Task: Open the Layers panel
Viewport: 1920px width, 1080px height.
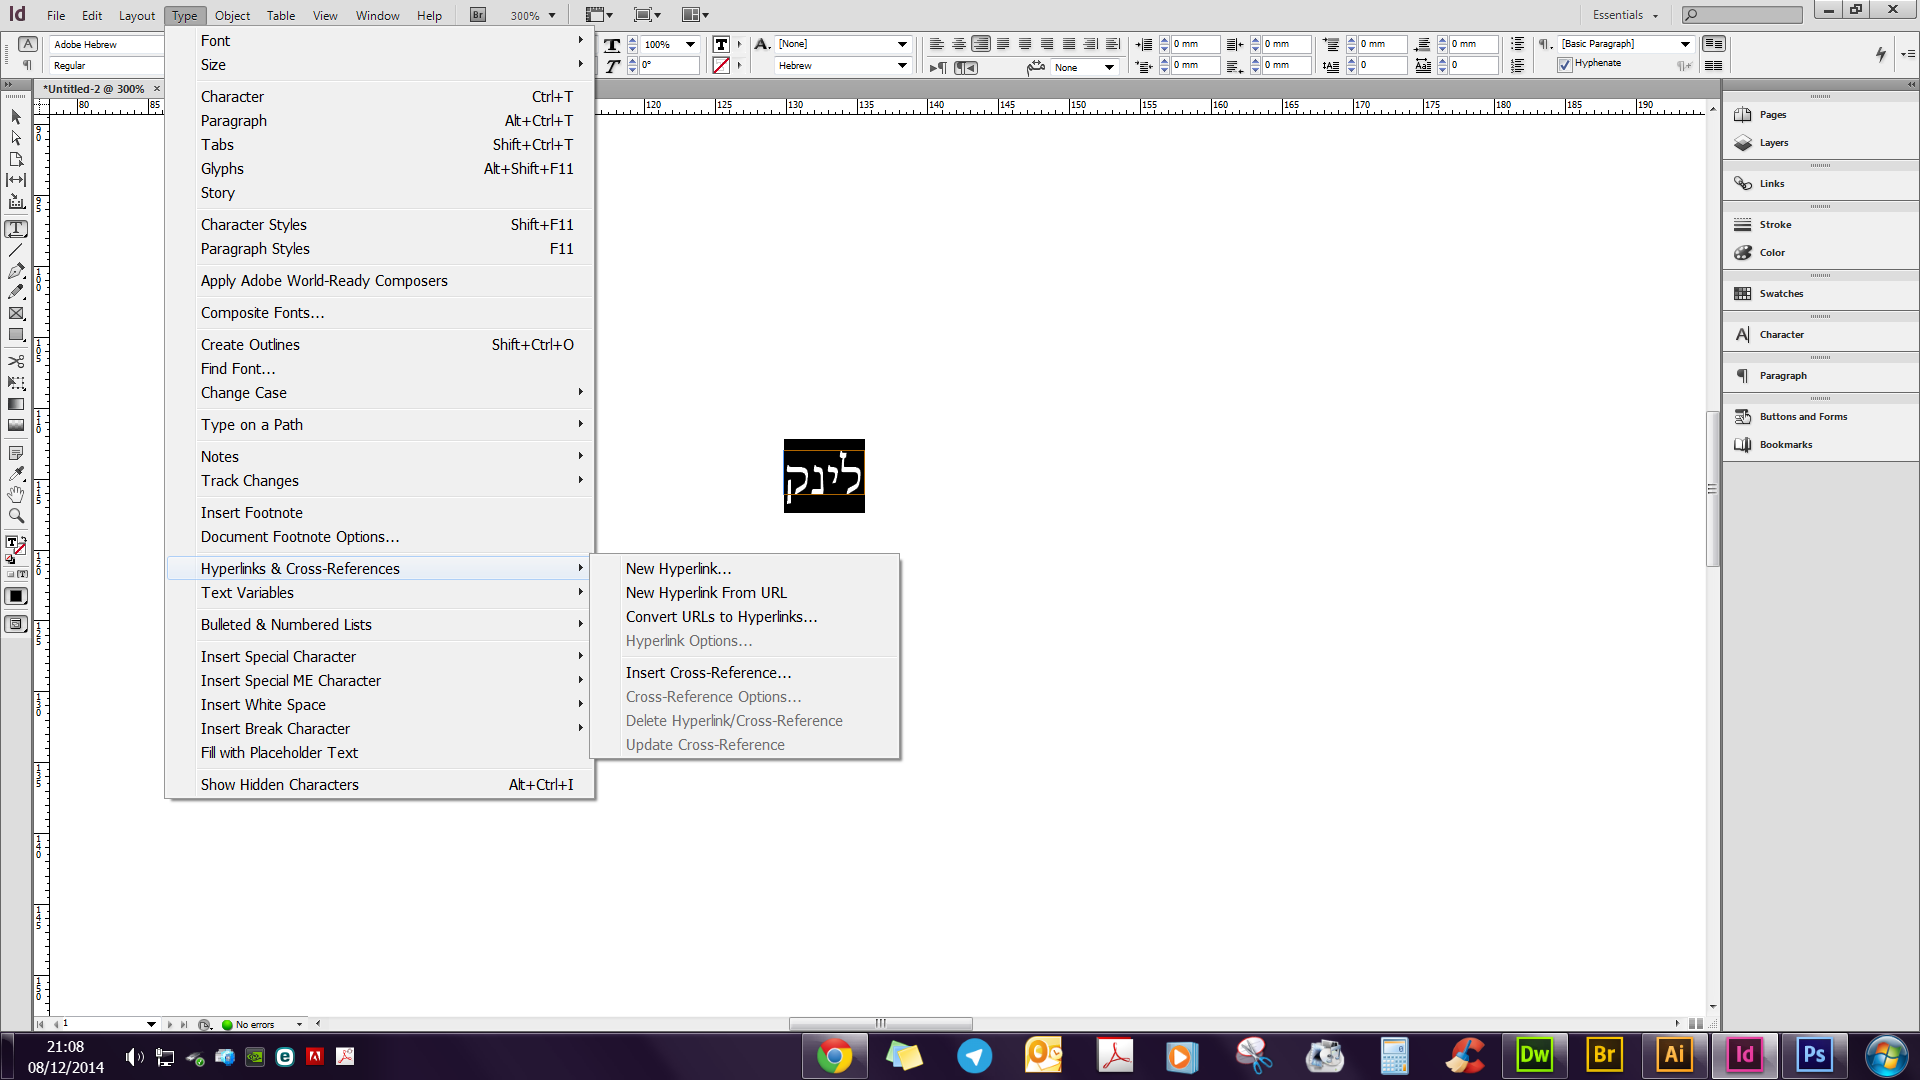Action: point(1773,143)
